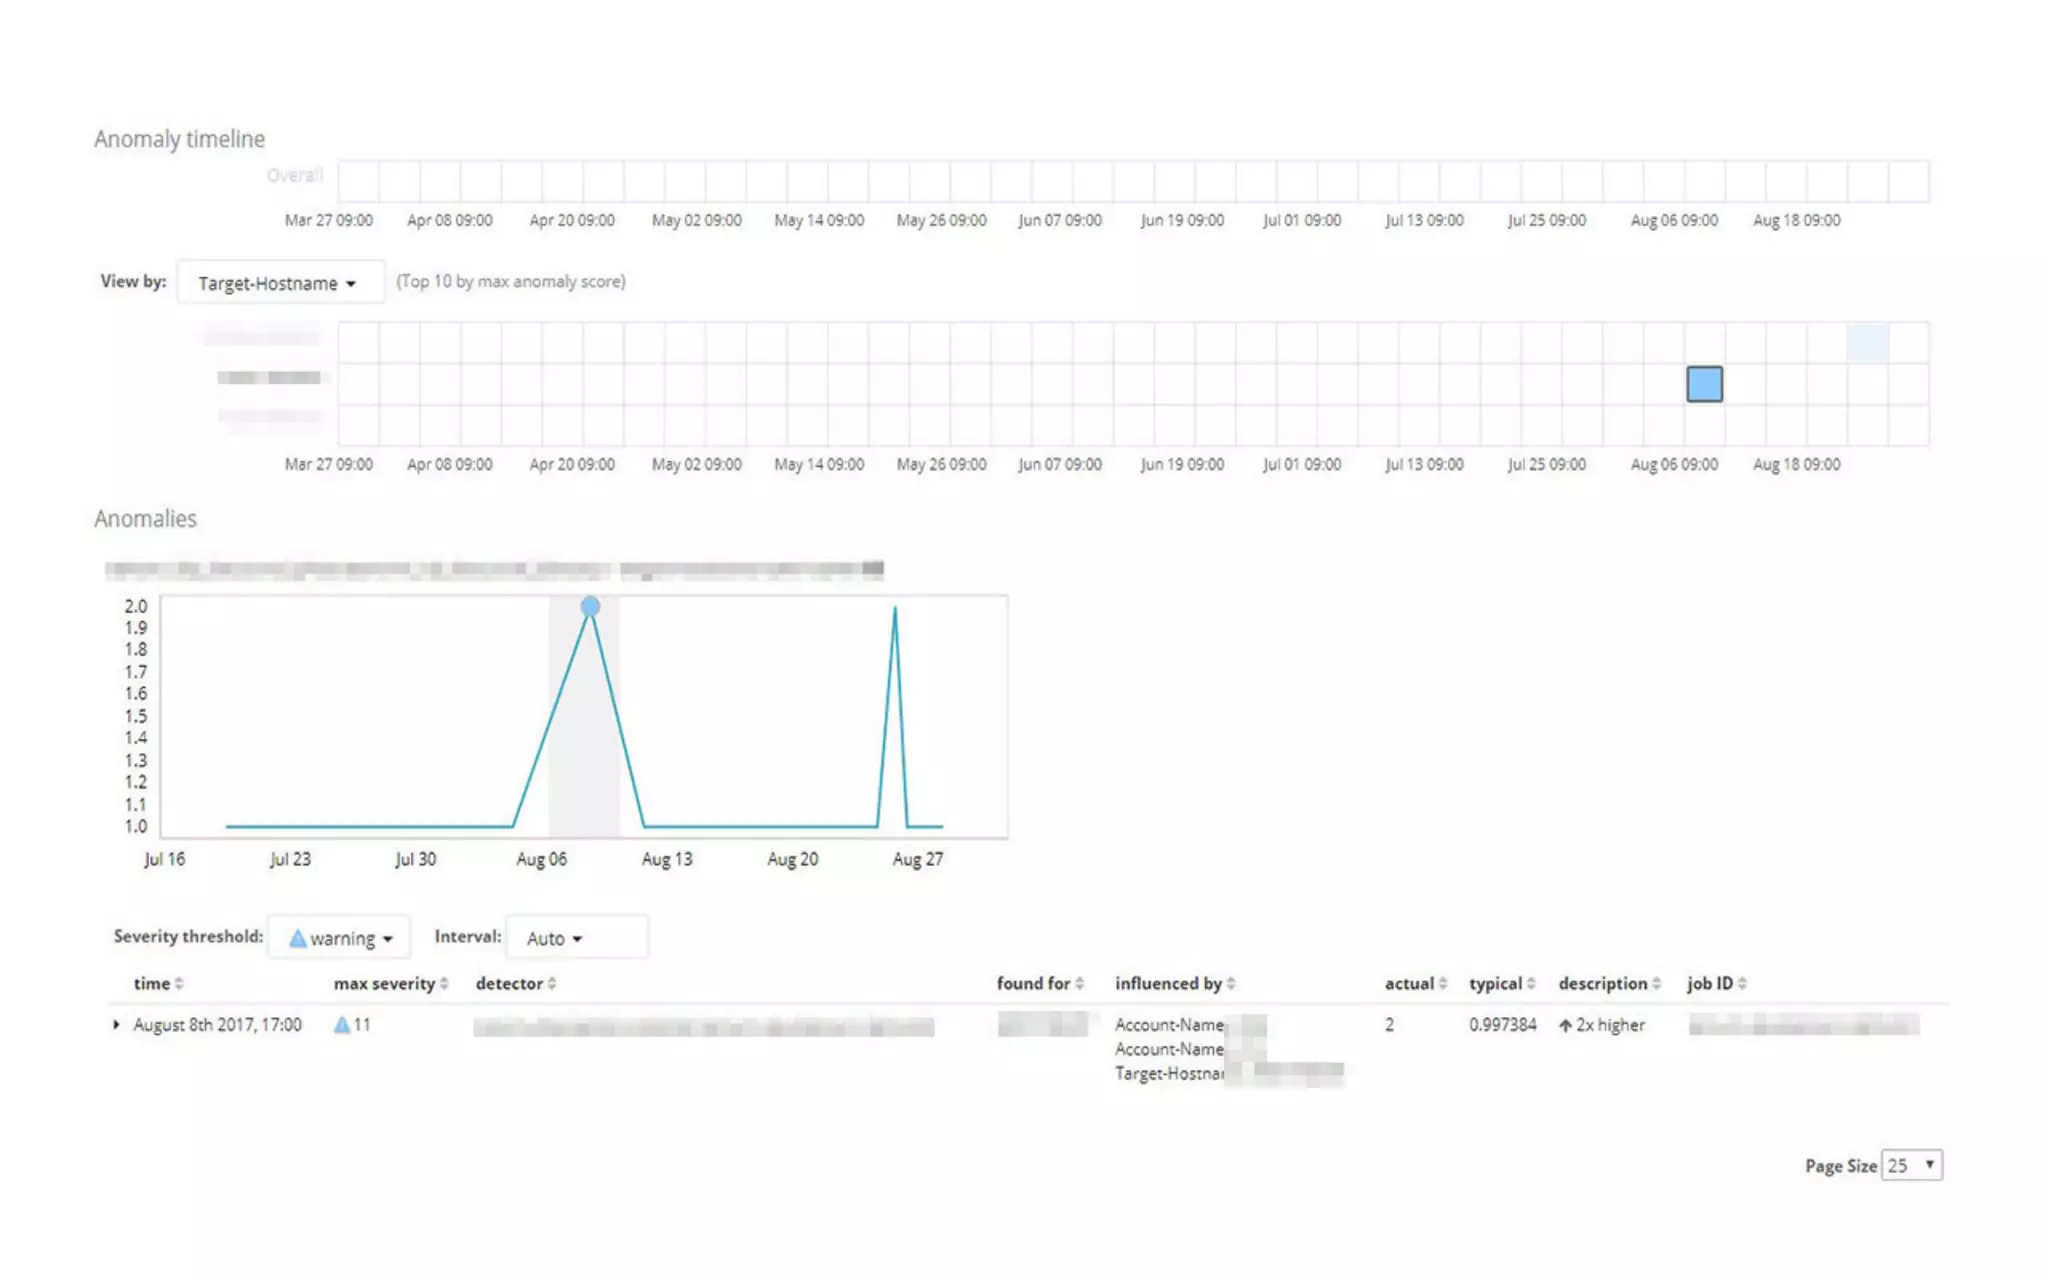Select the blue anomaly cell in the swimlane
This screenshot has height=1280, width=2048.
pos(1705,384)
